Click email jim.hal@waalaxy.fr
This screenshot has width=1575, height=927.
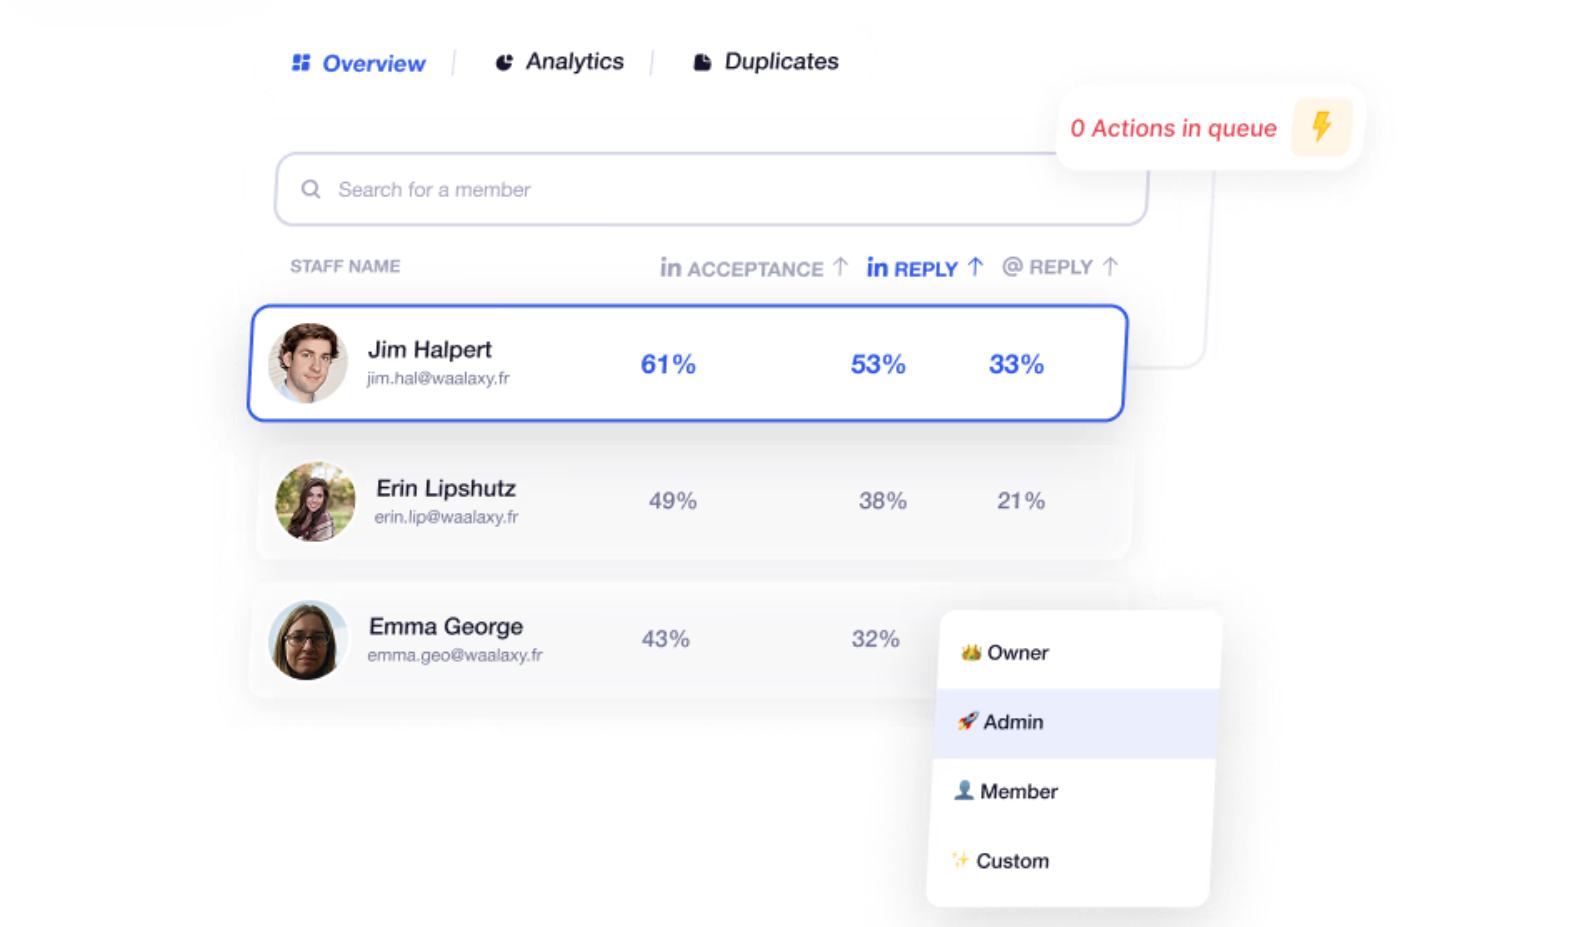coord(438,378)
